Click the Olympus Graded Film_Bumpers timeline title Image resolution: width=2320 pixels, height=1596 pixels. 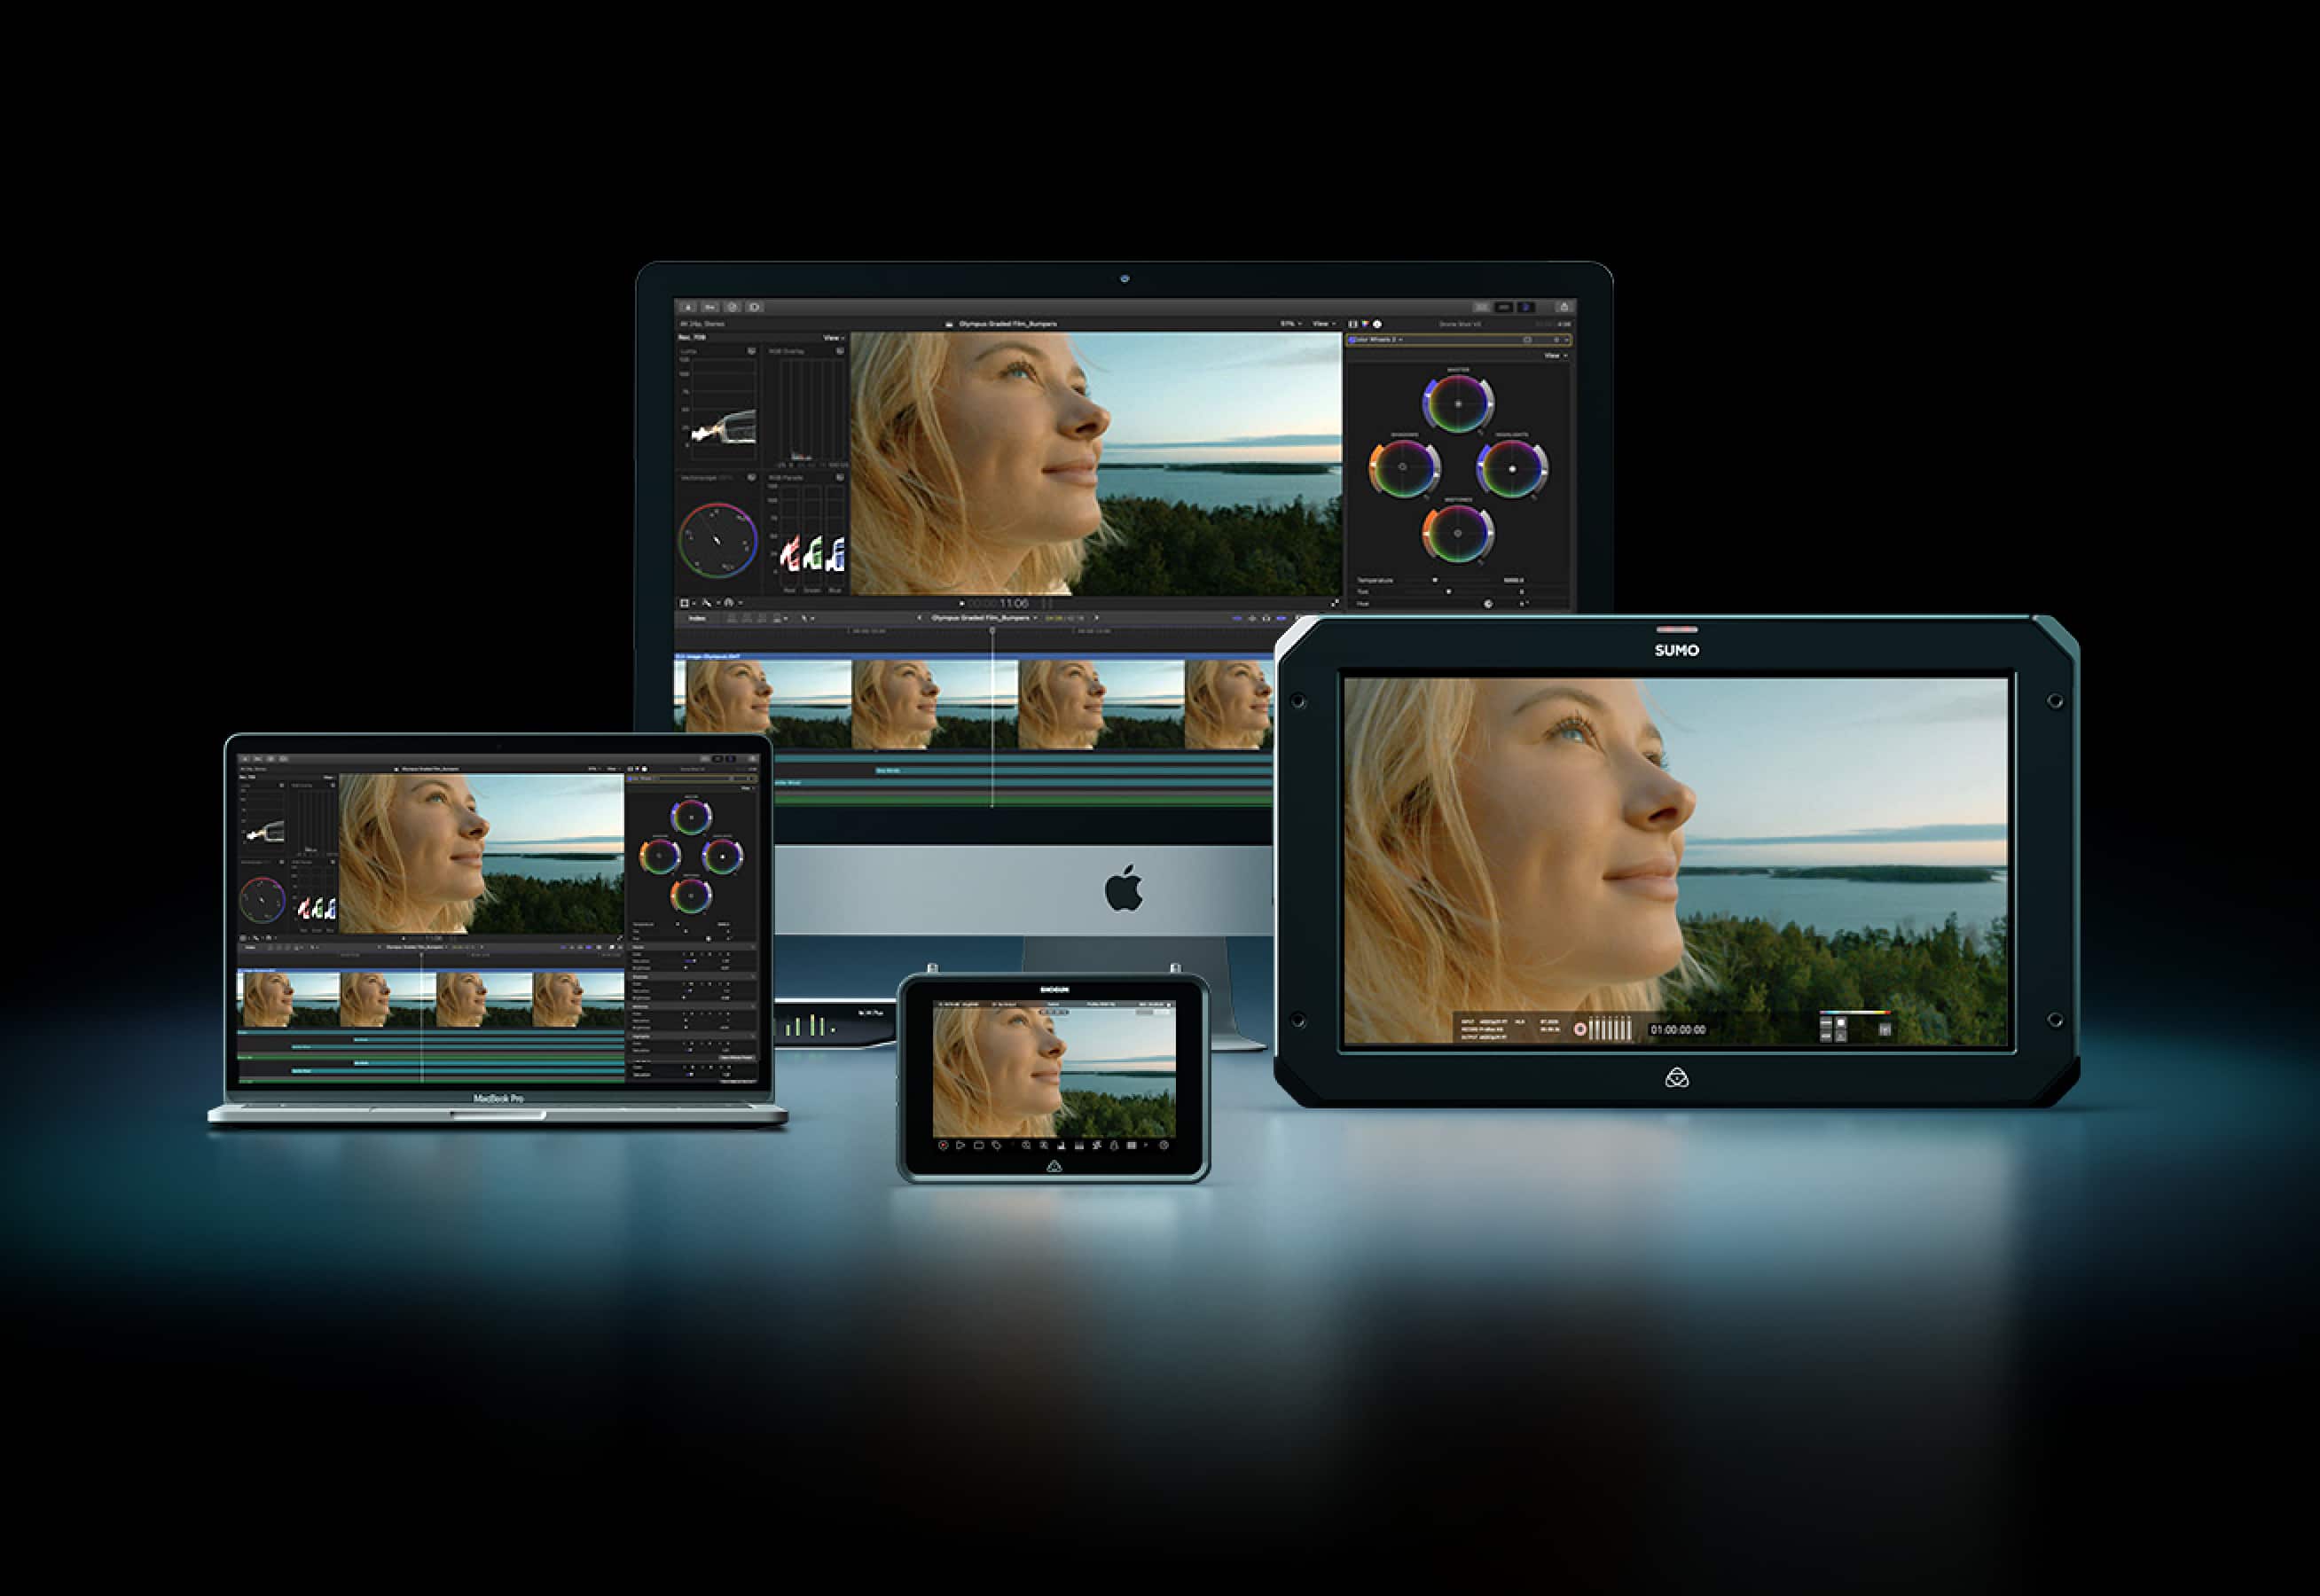980,618
